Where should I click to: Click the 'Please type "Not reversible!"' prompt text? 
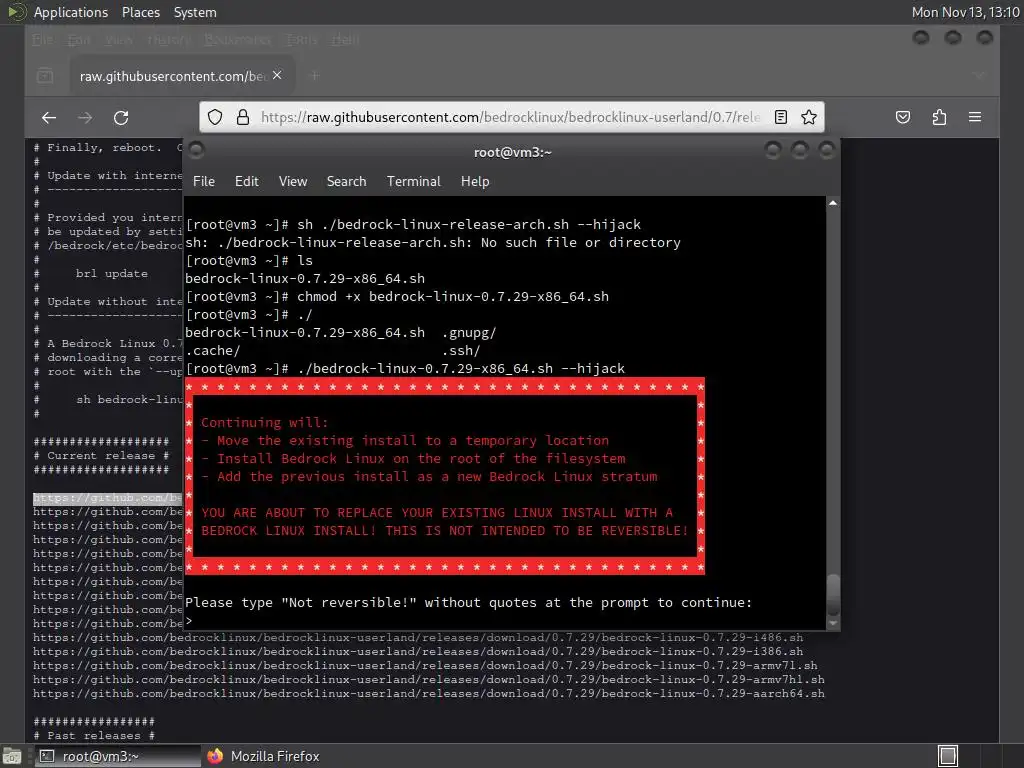click(x=468, y=603)
